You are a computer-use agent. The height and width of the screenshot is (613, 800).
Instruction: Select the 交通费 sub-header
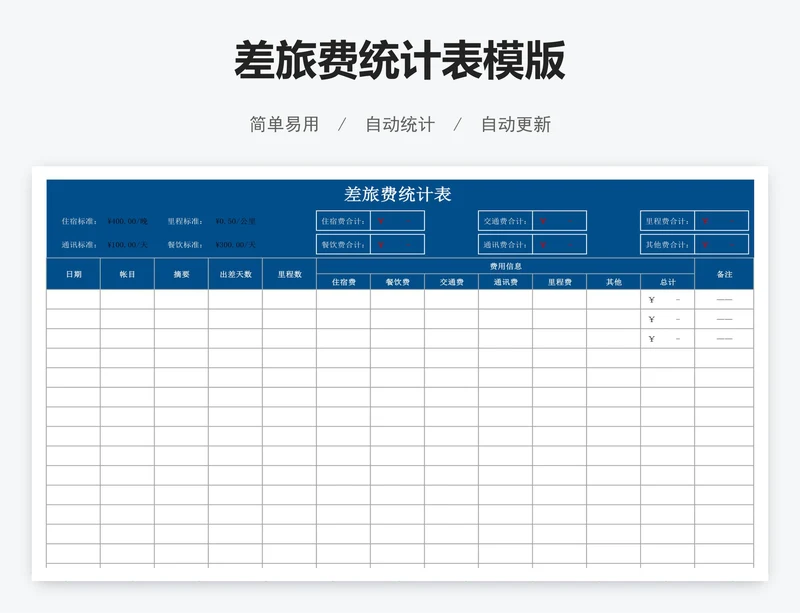tap(452, 282)
